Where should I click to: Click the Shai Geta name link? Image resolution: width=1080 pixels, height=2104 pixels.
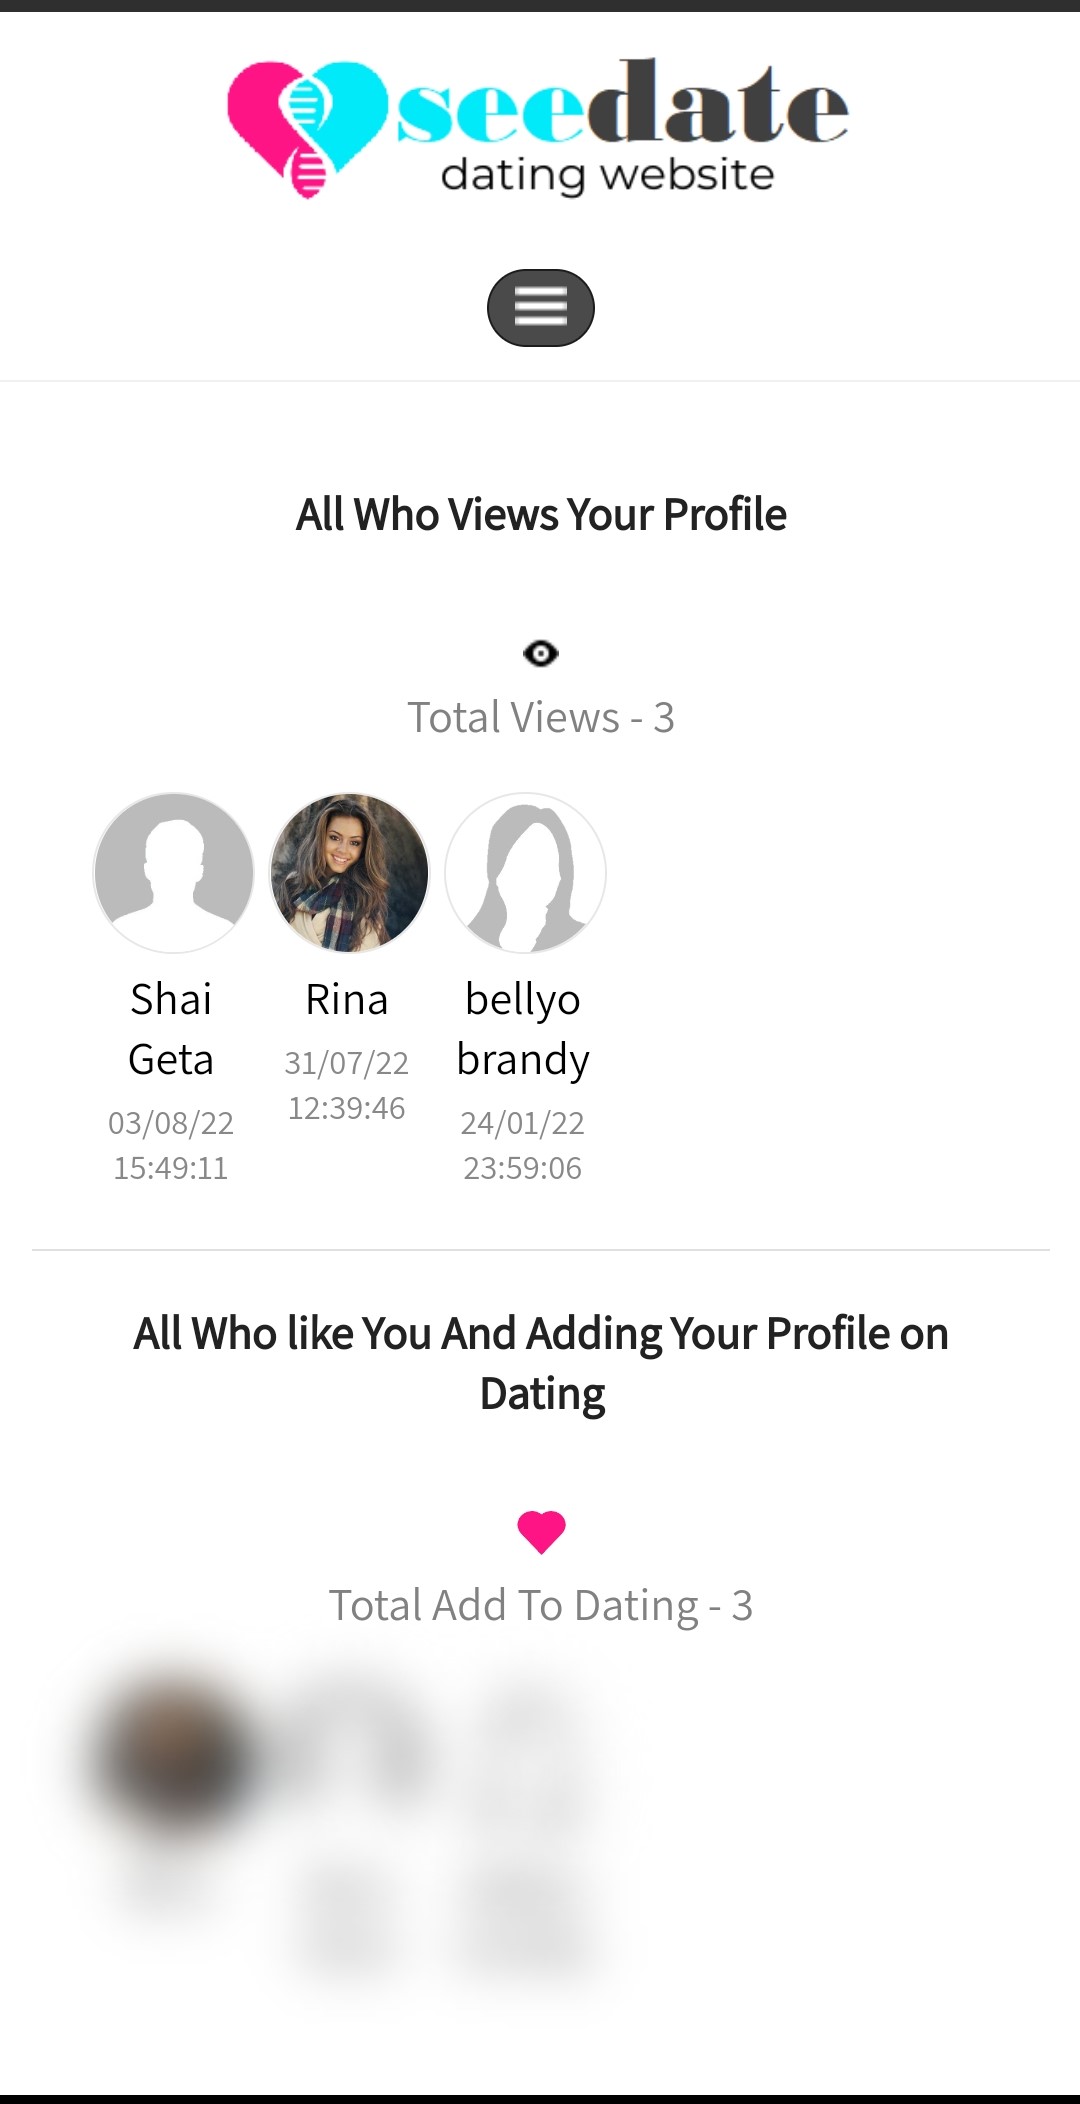pyautogui.click(x=171, y=1029)
